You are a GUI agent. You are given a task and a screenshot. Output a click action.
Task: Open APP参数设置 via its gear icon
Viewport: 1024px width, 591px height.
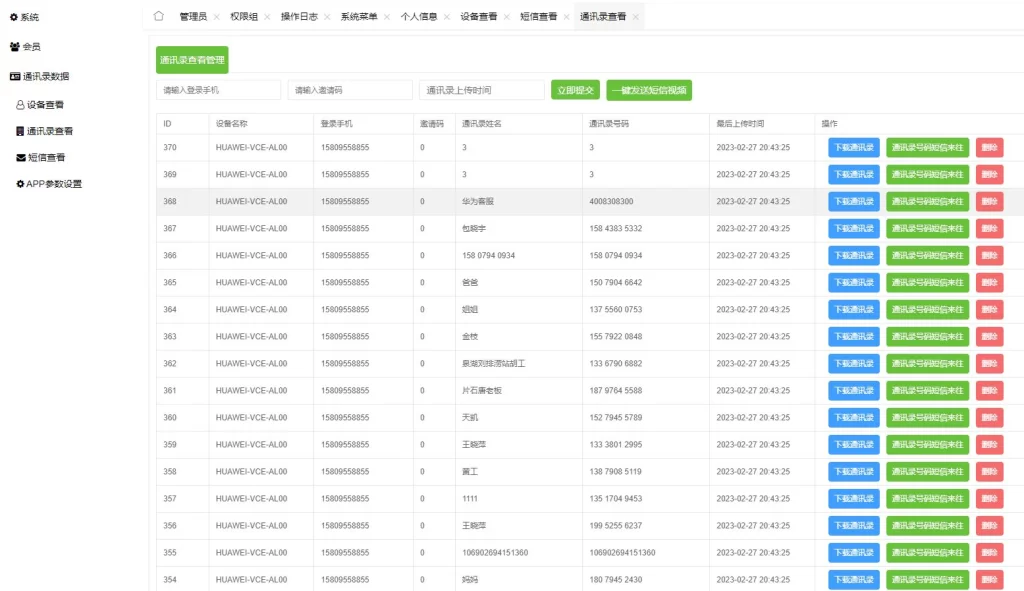pos(21,183)
